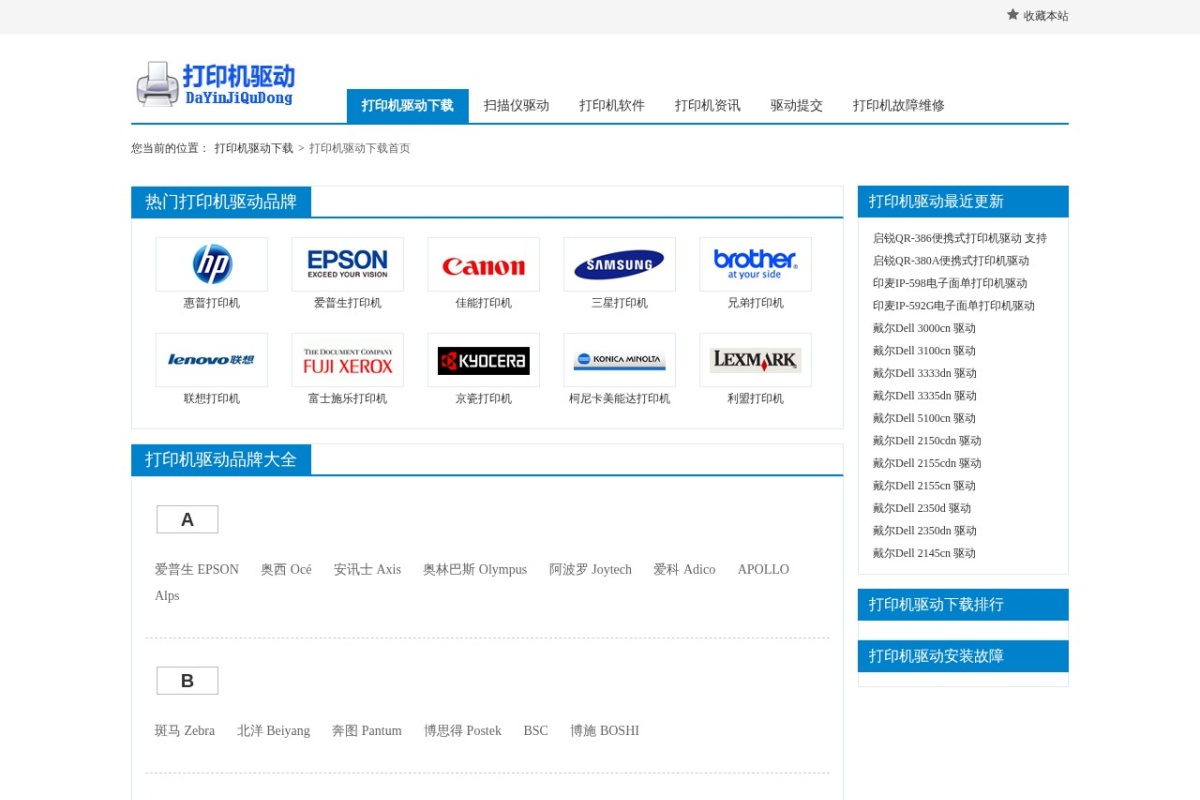Select the EPSON brand logo
The image size is (1200, 800).
click(x=348, y=264)
